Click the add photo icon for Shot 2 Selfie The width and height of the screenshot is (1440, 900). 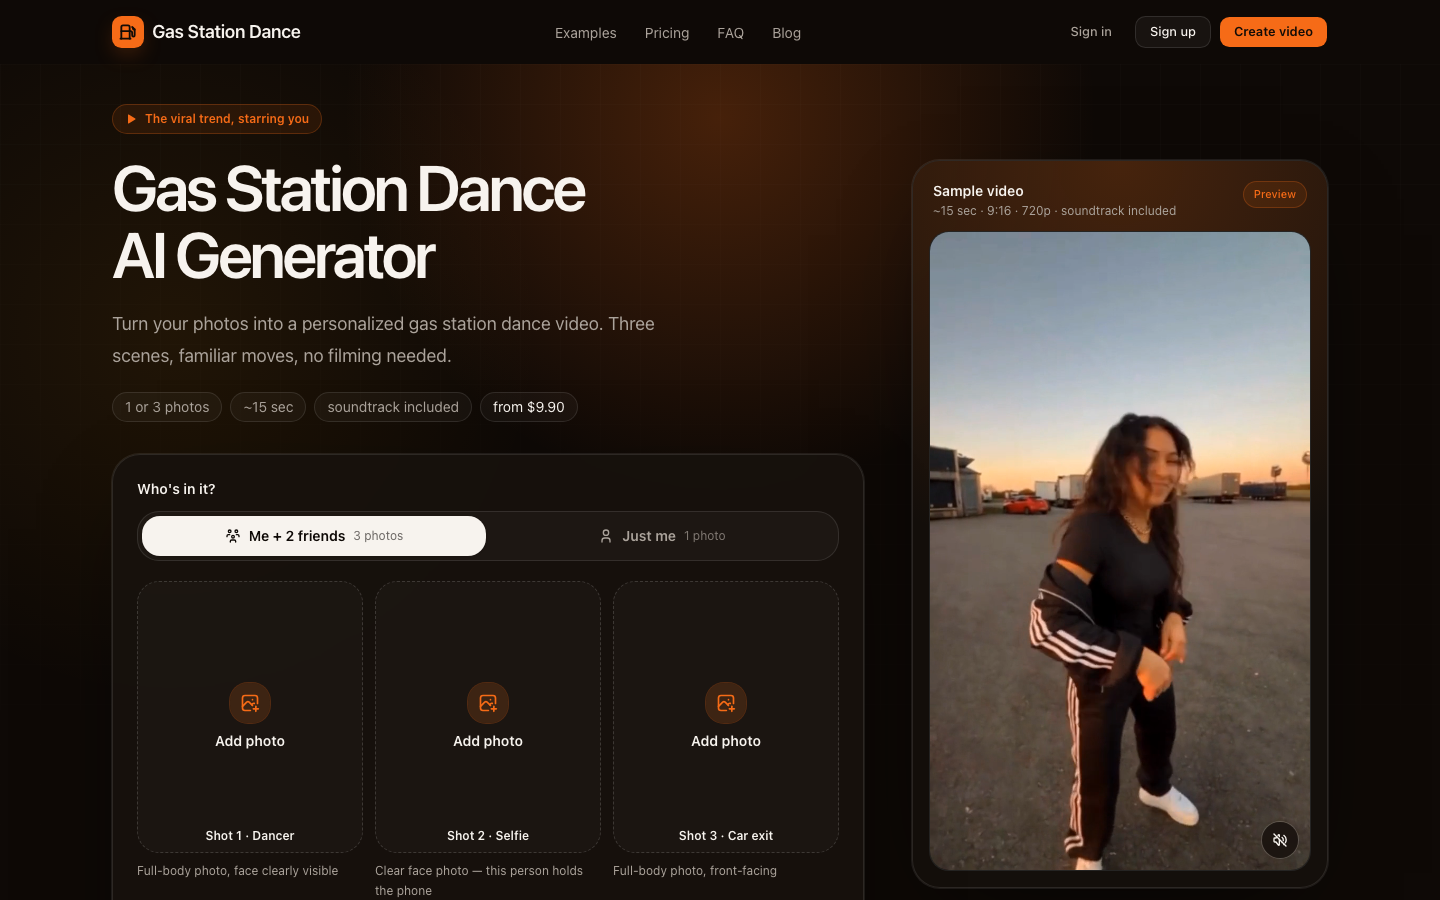point(488,703)
